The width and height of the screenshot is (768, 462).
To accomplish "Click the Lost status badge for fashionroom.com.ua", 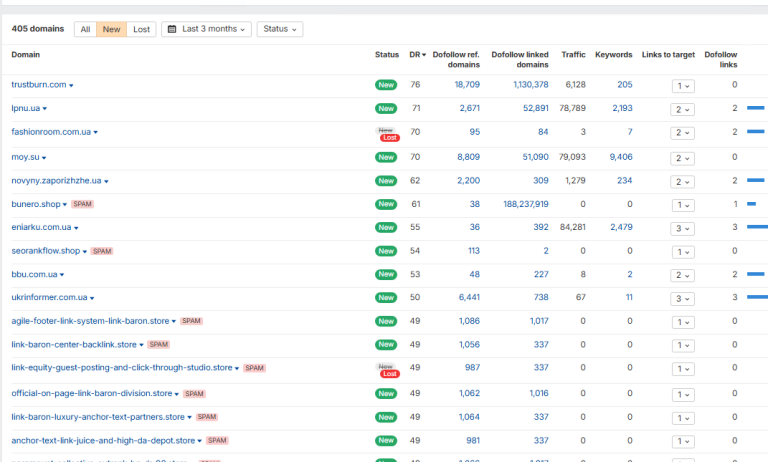I will pos(390,138).
